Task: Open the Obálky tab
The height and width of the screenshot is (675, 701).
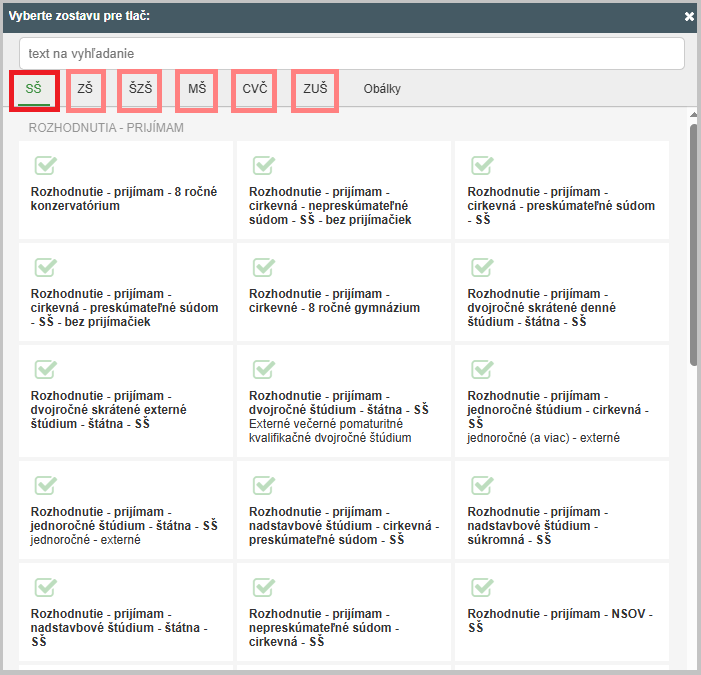Action: tap(382, 89)
